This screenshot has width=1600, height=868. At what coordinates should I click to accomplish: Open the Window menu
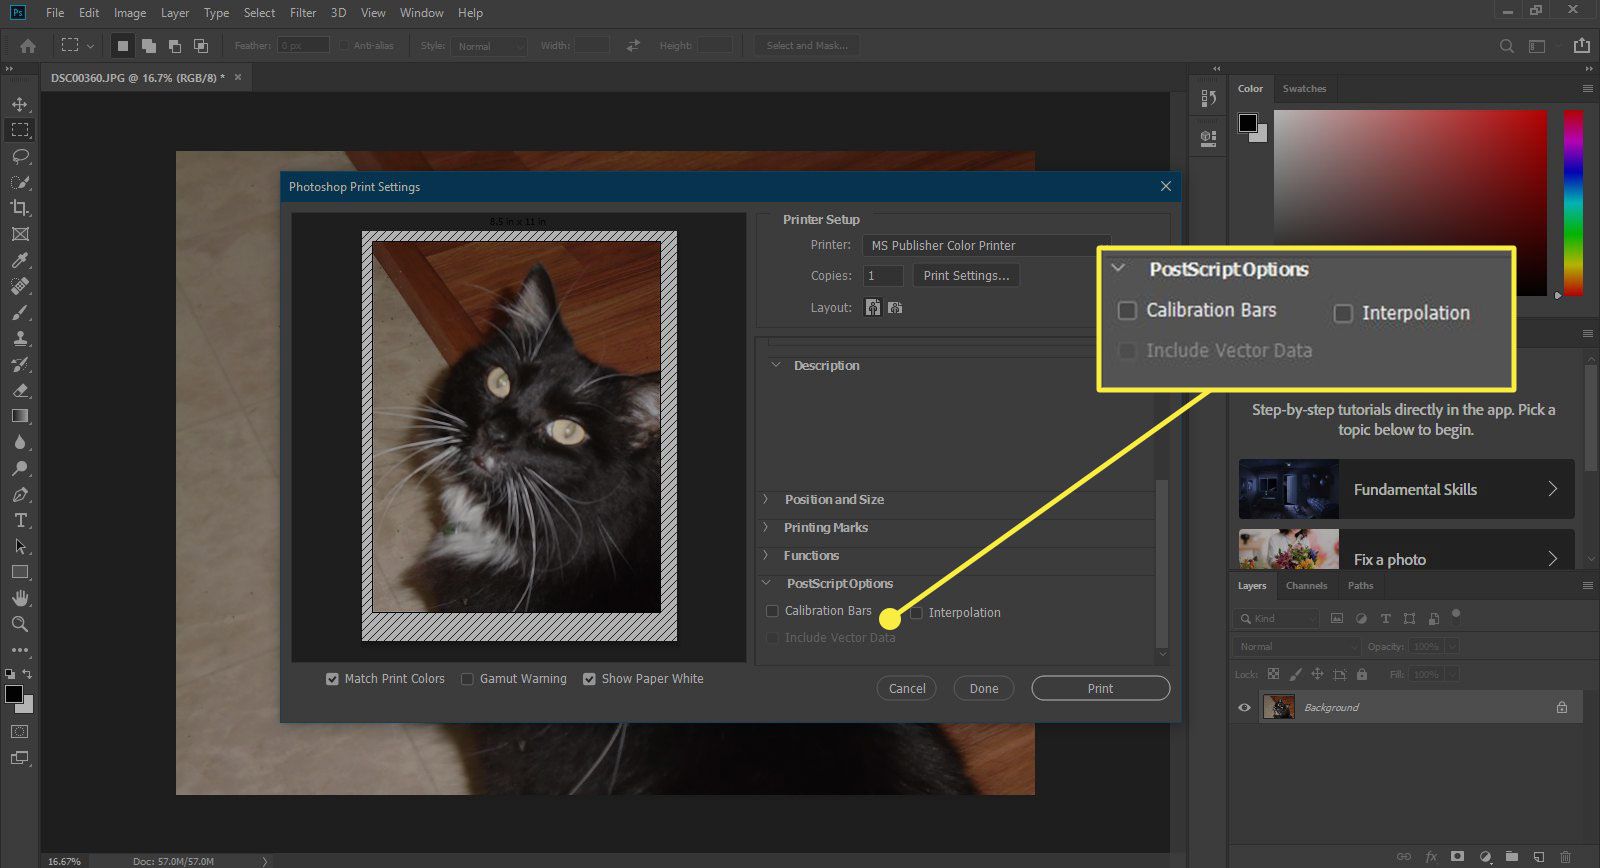(422, 13)
